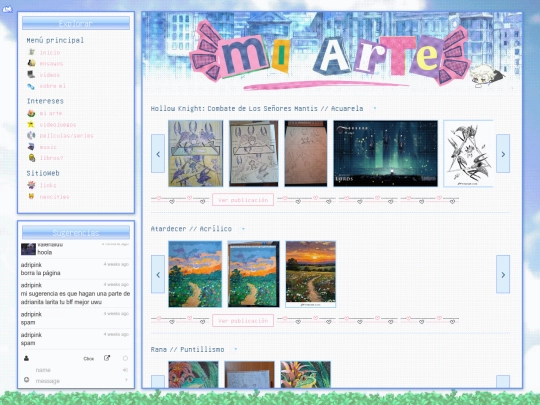Viewport: 540px width, 405px height.
Task: Click the icon beside music
Action: point(31,147)
